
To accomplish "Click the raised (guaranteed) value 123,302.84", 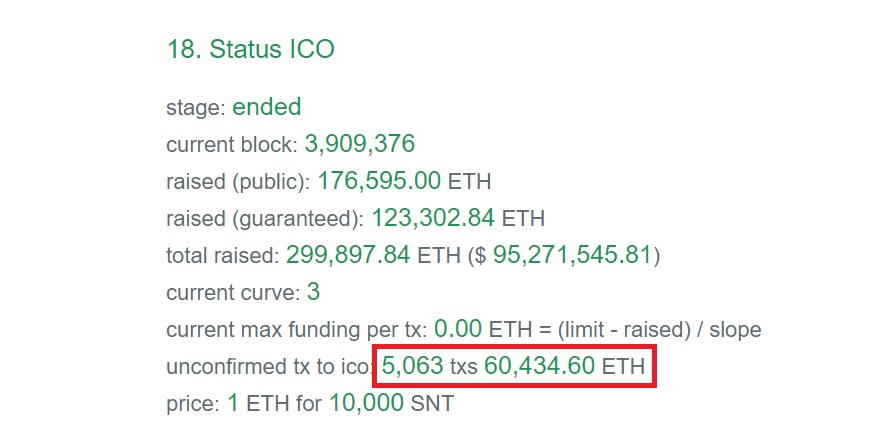I will pyautogui.click(x=433, y=218).
